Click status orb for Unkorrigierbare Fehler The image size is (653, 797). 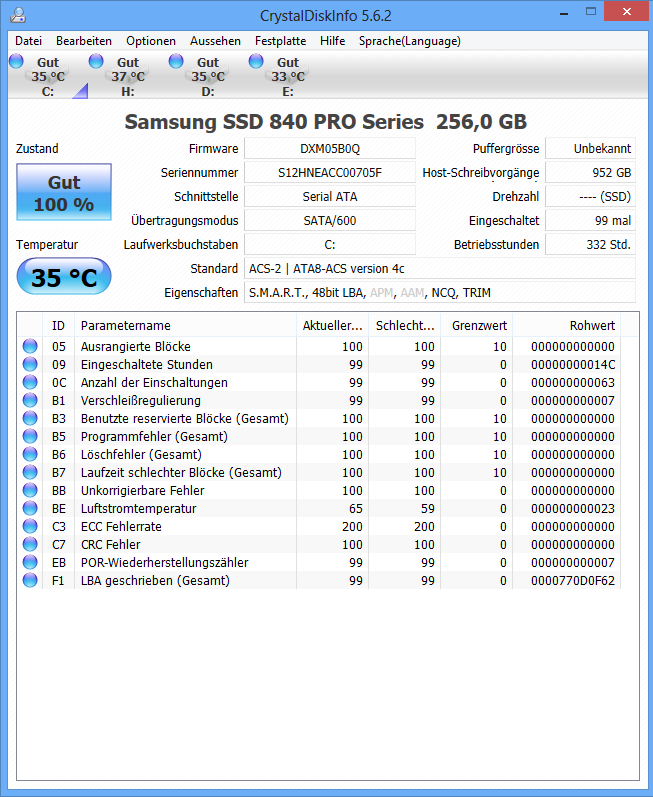pos(30,491)
